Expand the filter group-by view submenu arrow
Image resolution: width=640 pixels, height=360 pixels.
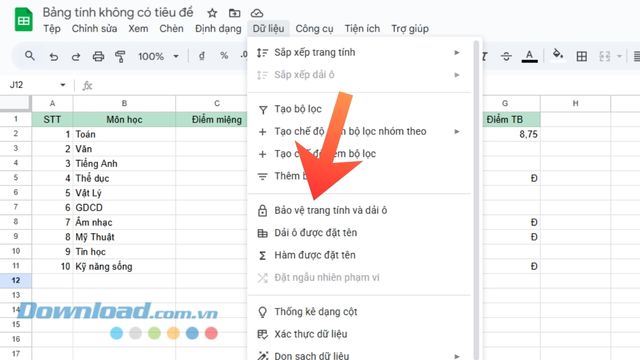pos(457,131)
